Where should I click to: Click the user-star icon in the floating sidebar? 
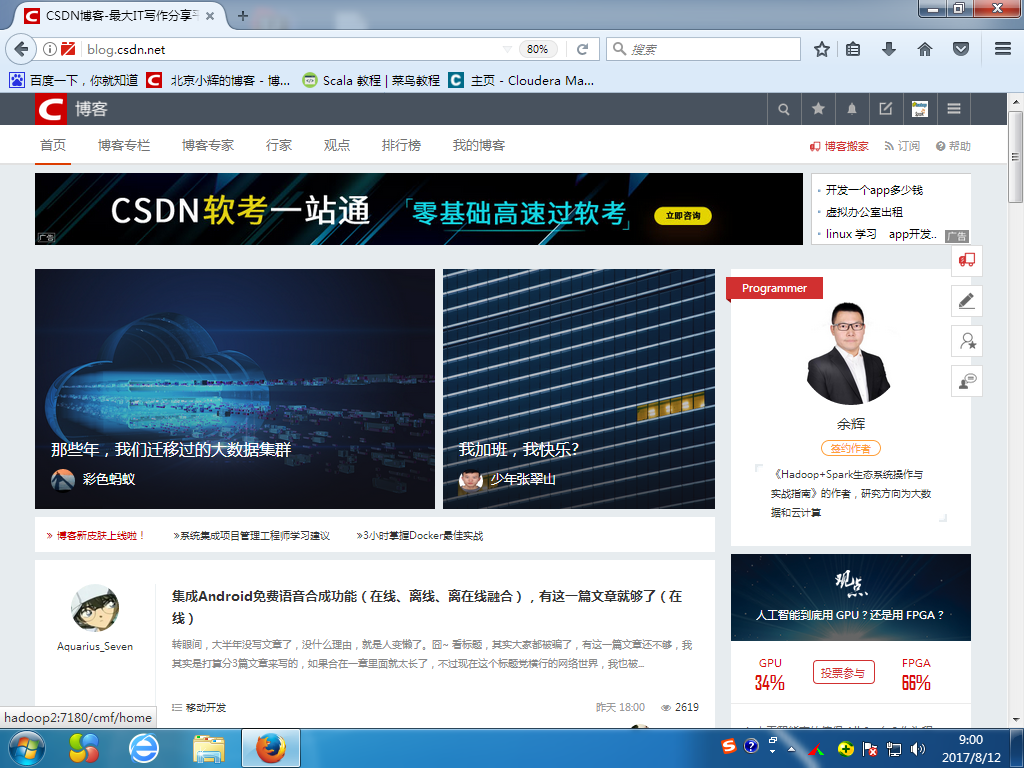(967, 341)
